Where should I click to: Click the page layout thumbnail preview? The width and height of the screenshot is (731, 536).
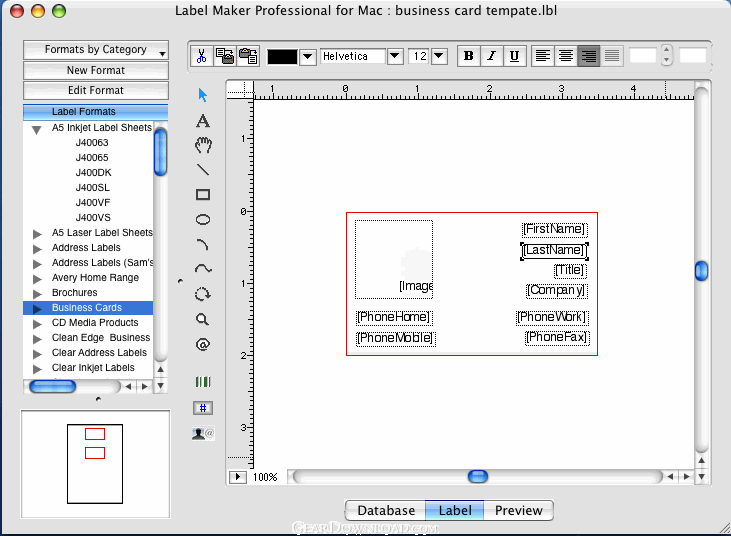(95, 464)
